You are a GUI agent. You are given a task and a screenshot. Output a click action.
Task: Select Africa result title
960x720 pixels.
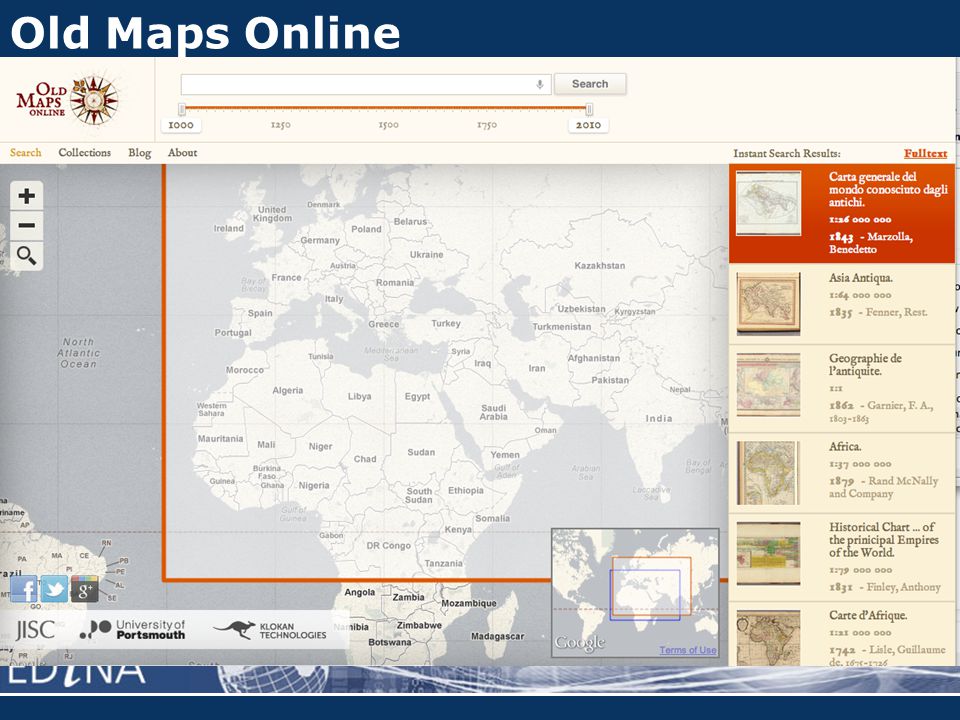click(845, 447)
